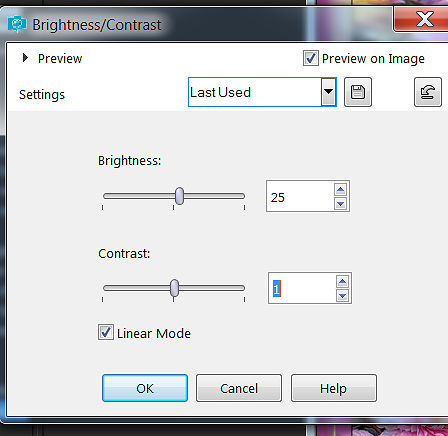Click the Contrast slider handle
448x436 pixels.
174,288
